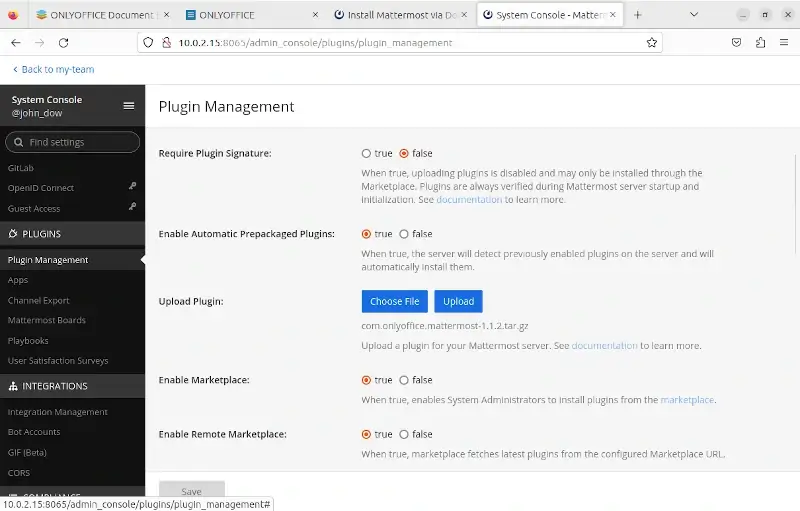Click the browser Back arrow
This screenshot has width=800, height=511.
pyautogui.click(x=16, y=43)
